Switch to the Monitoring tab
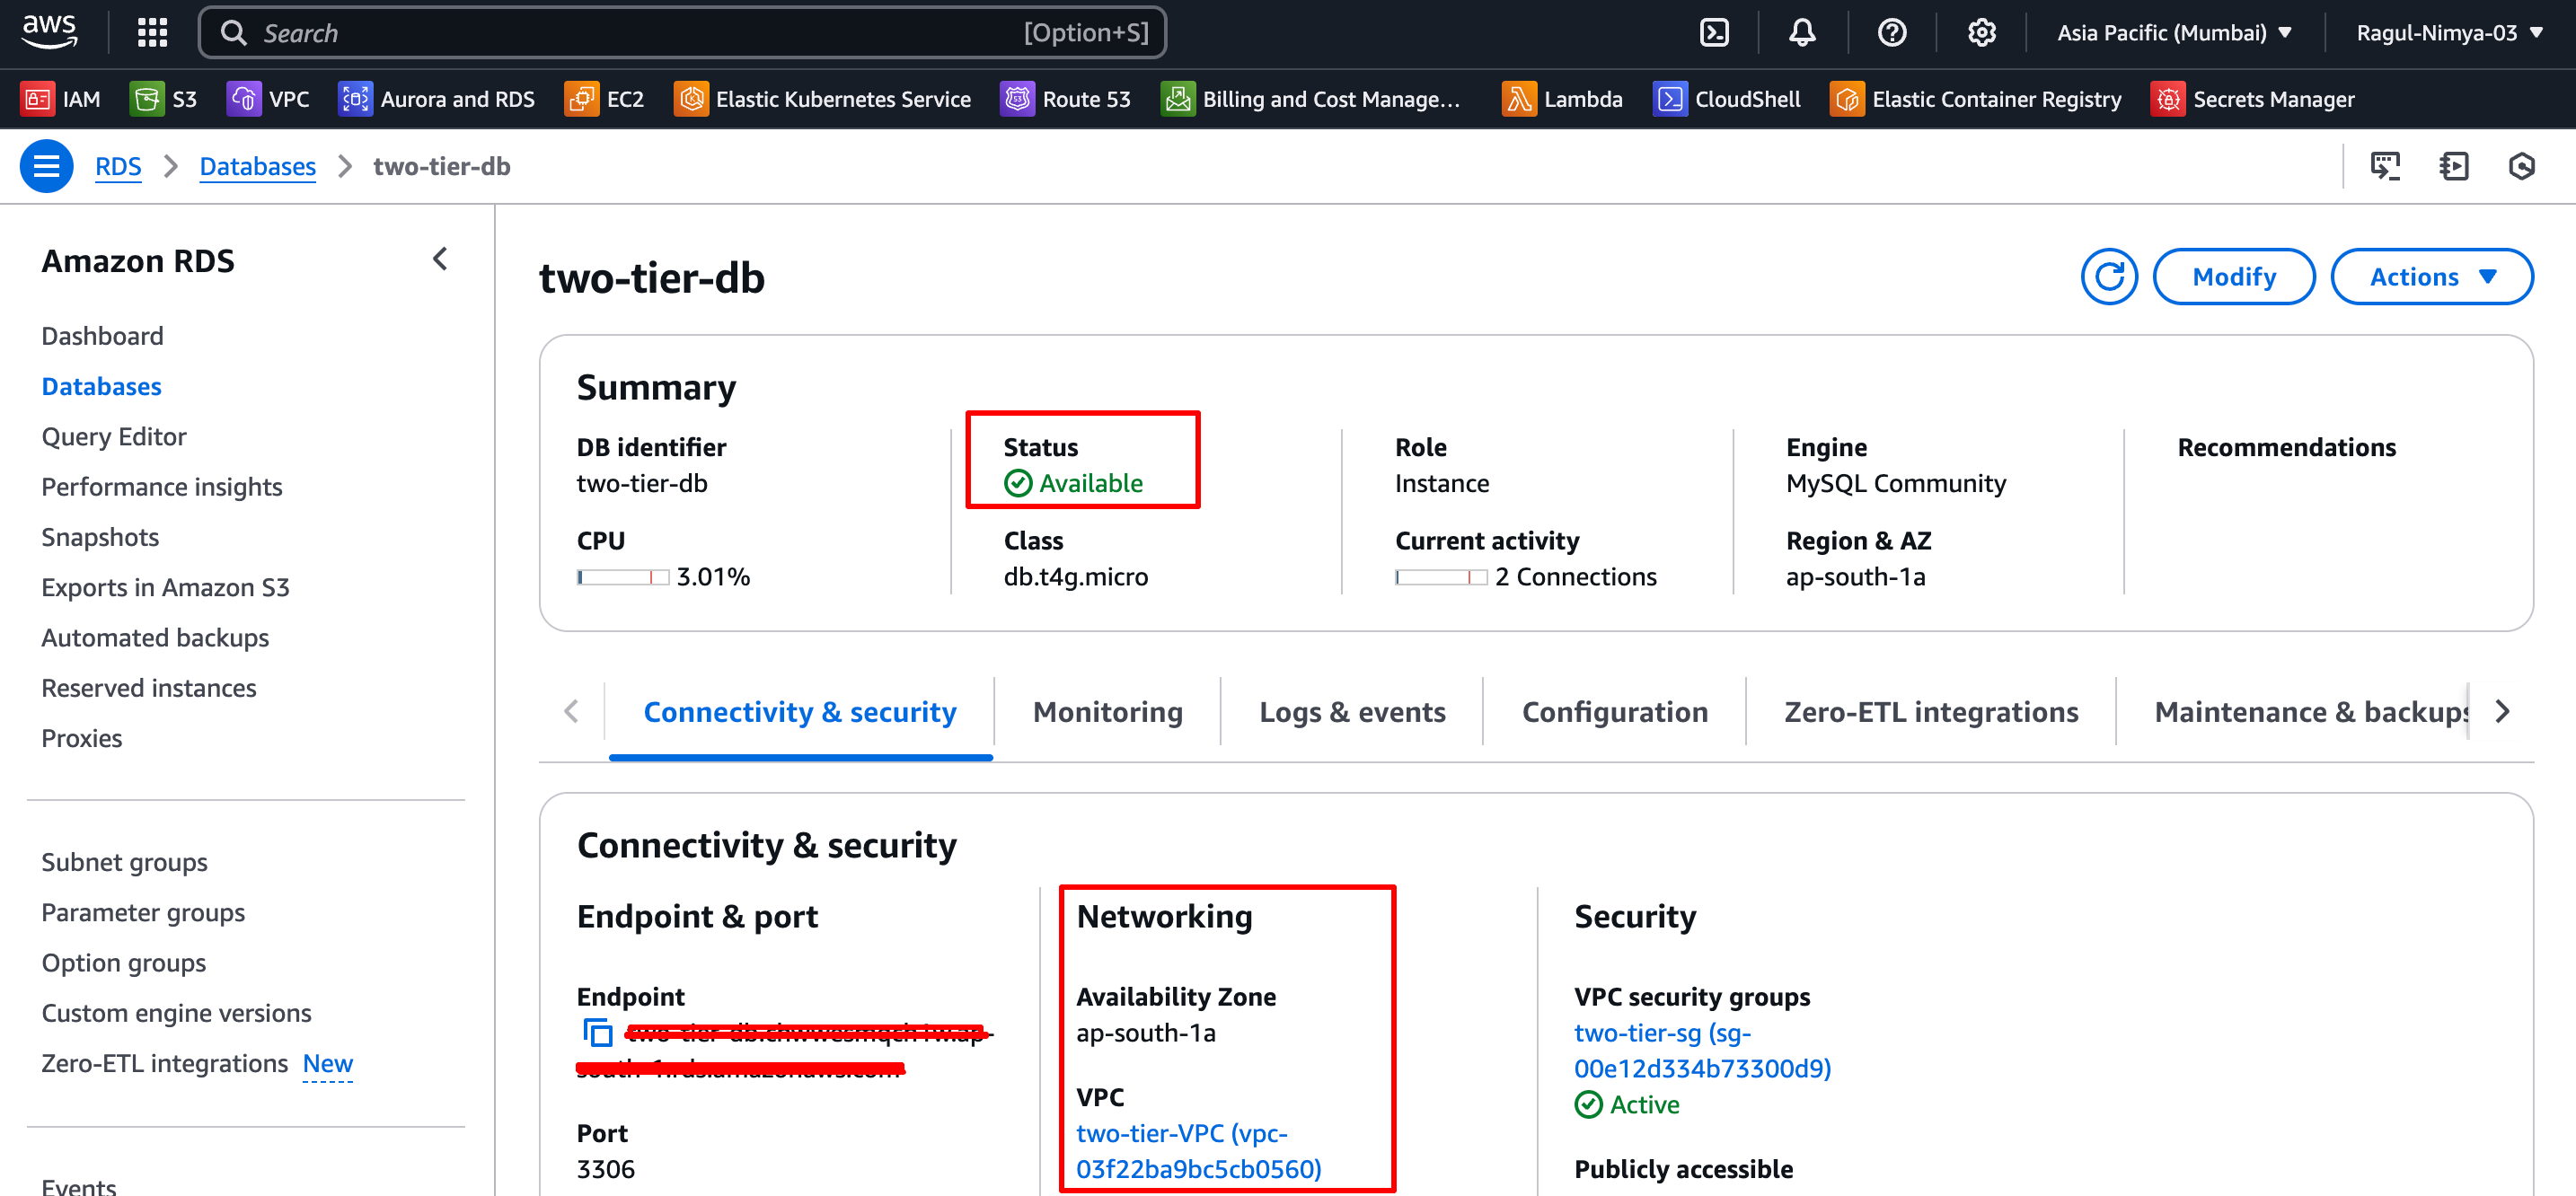 [1108, 712]
